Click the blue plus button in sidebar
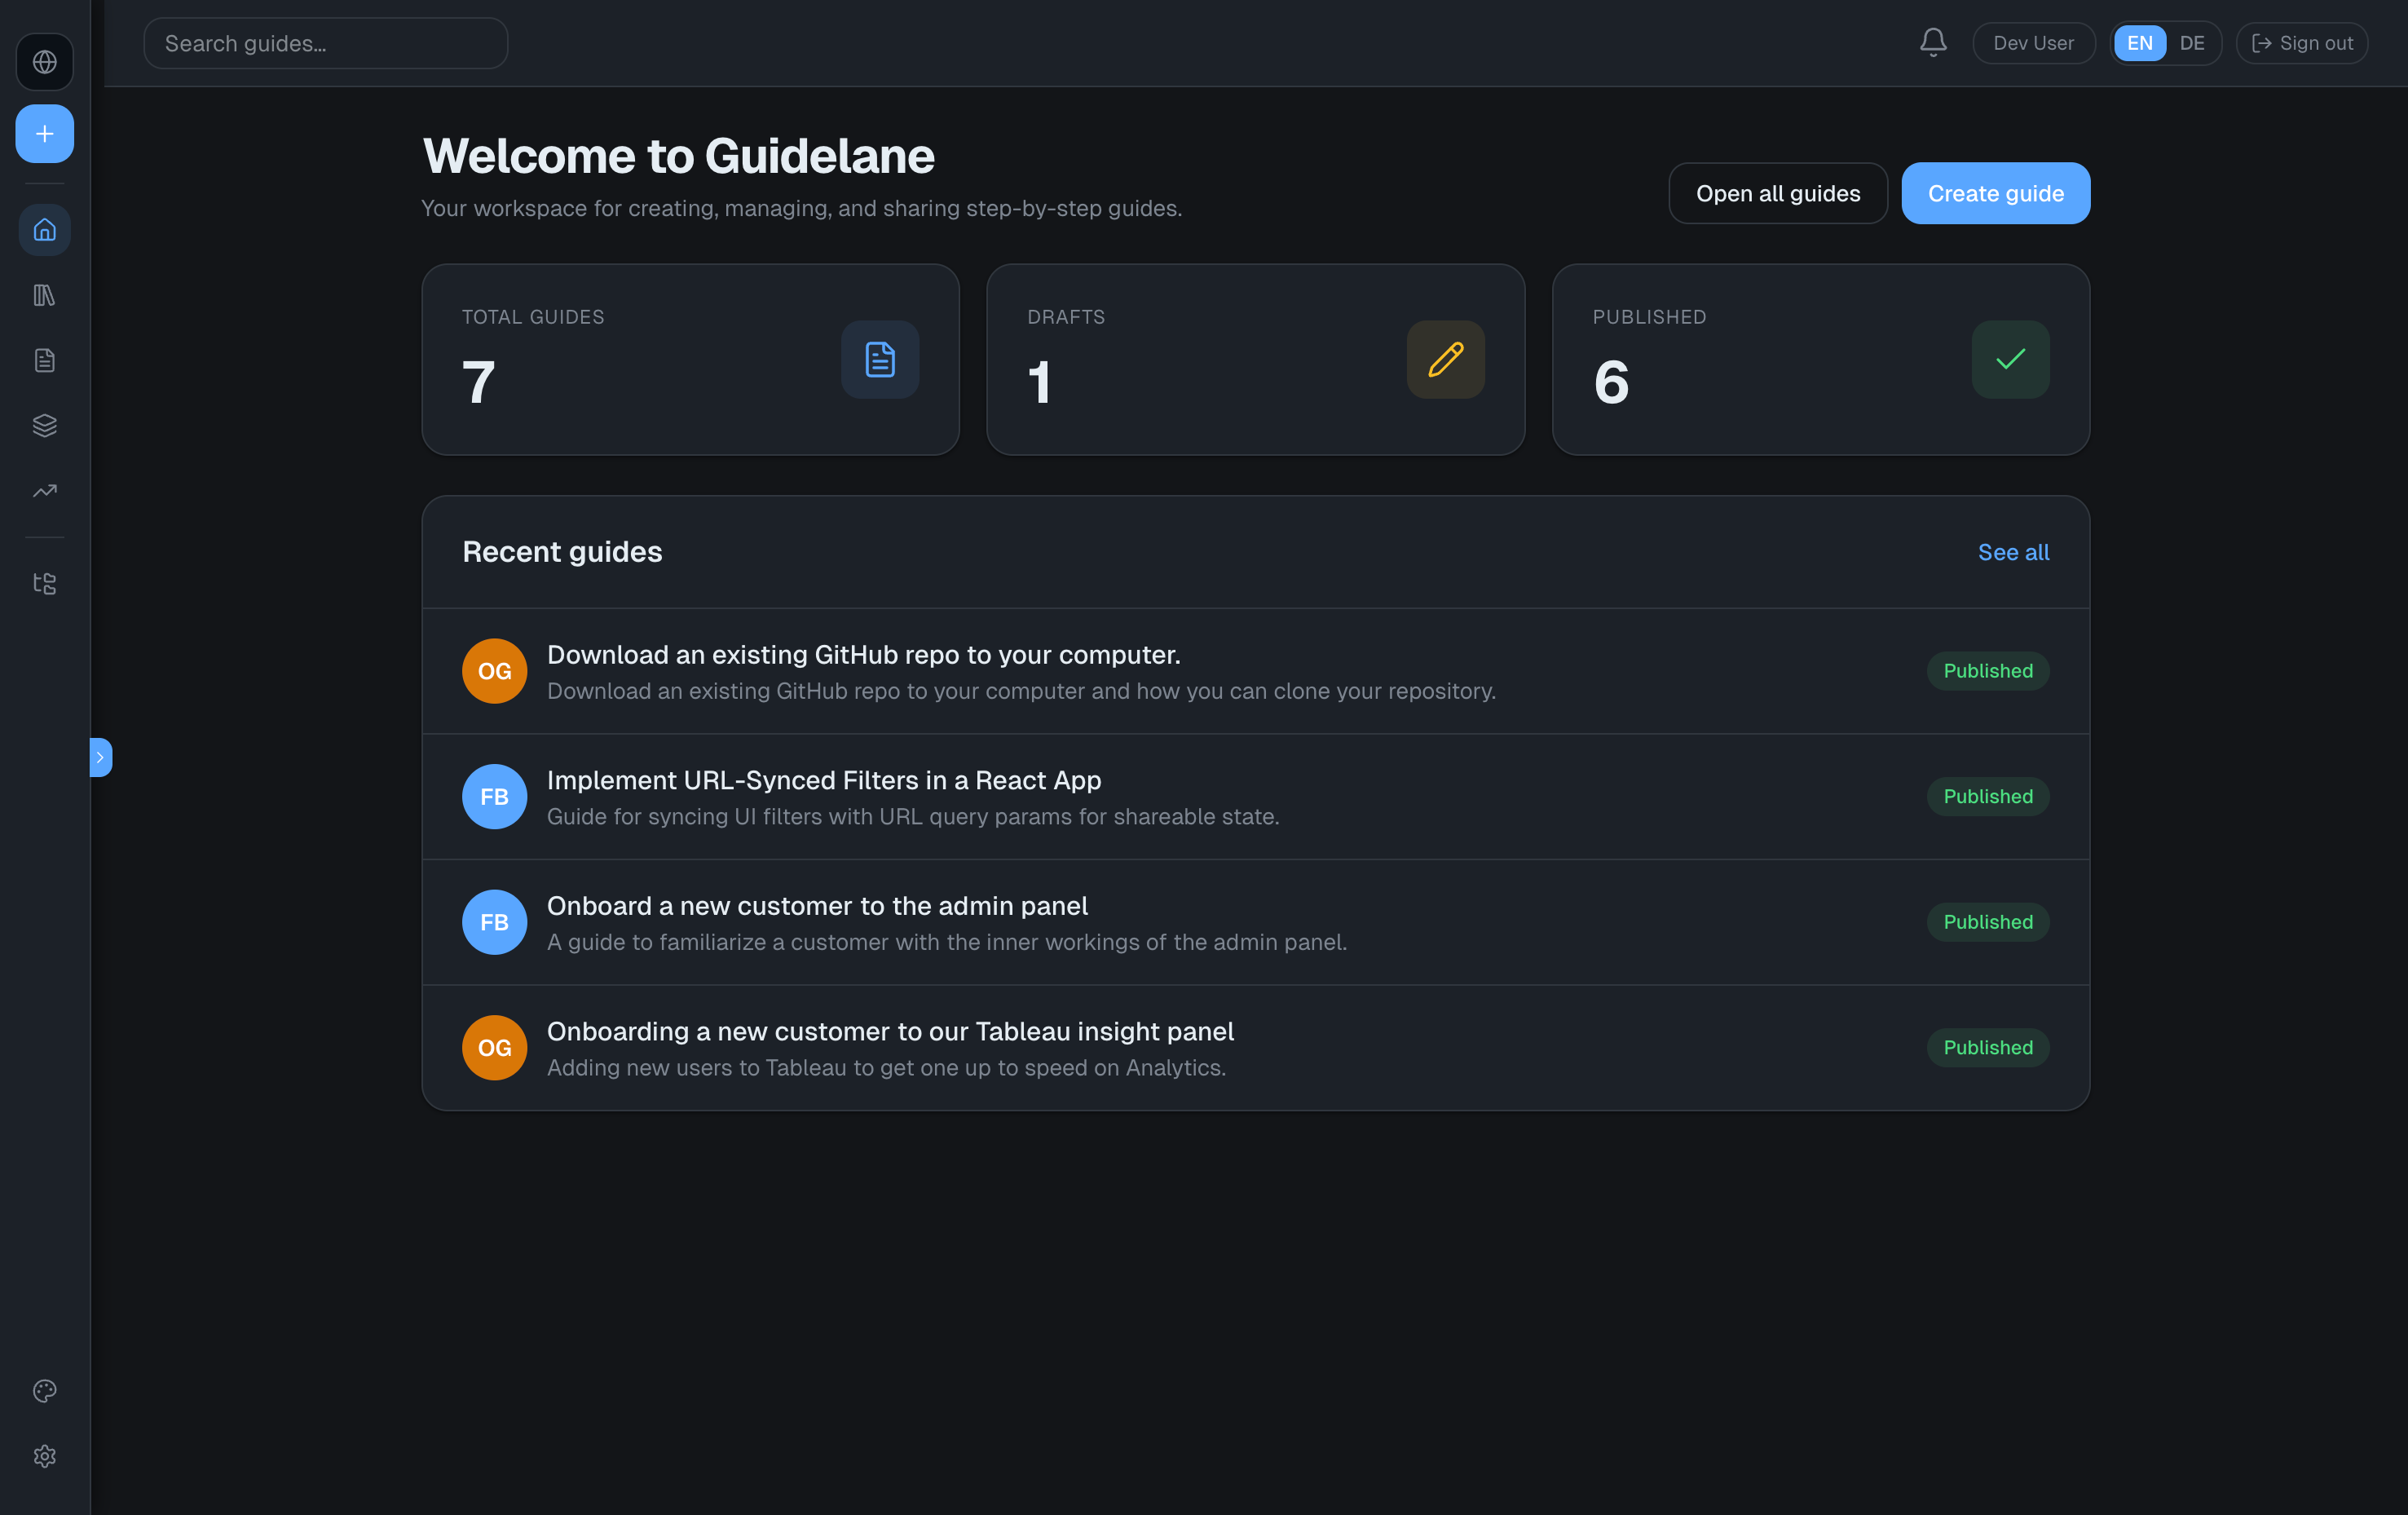This screenshot has height=1515, width=2408. (44, 134)
